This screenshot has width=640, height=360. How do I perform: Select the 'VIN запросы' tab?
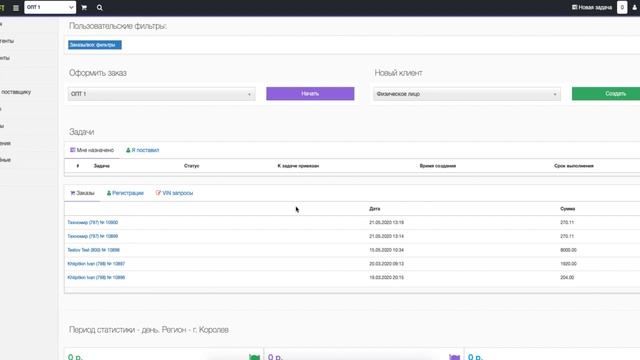(174, 193)
